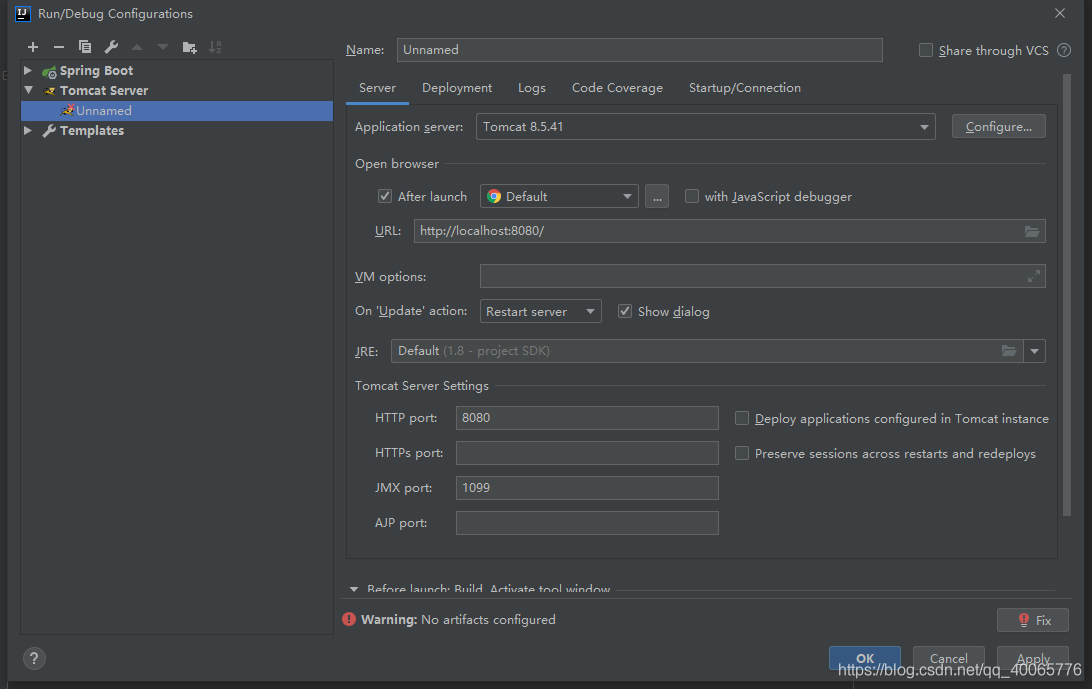The width and height of the screenshot is (1092, 689).
Task: Click the Sort configurations icon
Action: [215, 47]
